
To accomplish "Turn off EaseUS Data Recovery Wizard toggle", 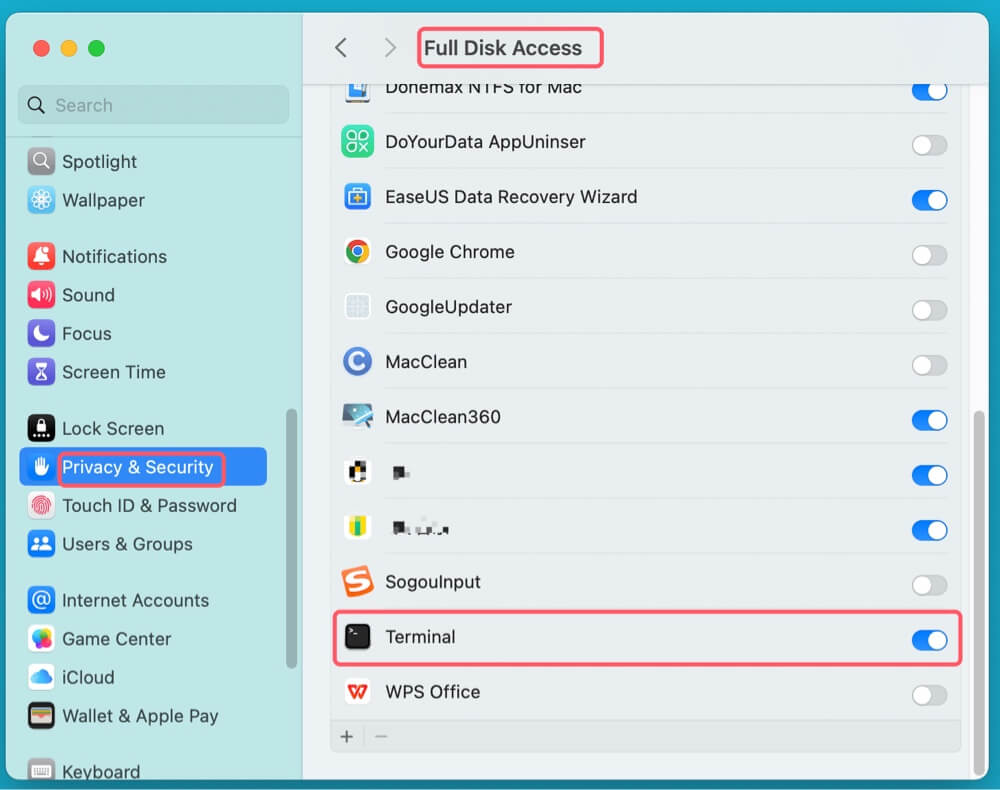I will tap(929, 200).
